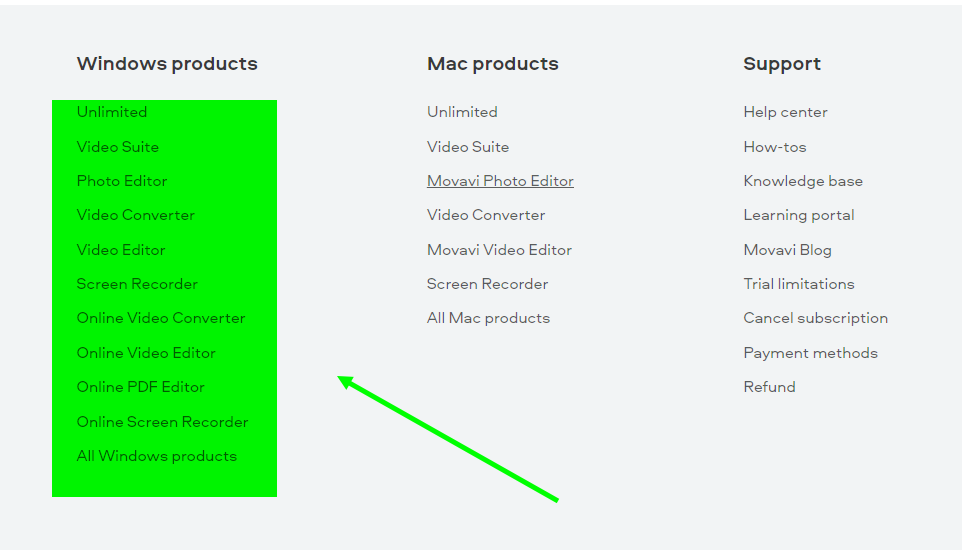View All Mac products
This screenshot has width=962, height=550.
click(x=488, y=318)
